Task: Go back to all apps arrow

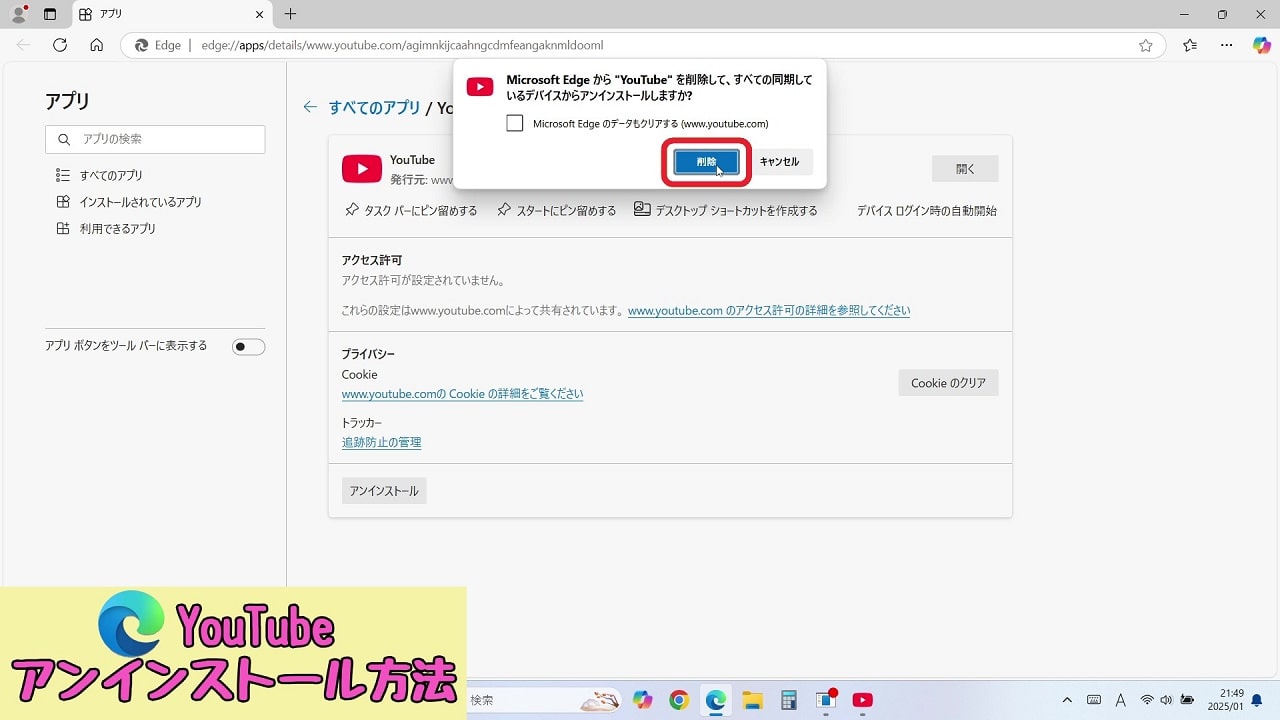Action: 310,107
